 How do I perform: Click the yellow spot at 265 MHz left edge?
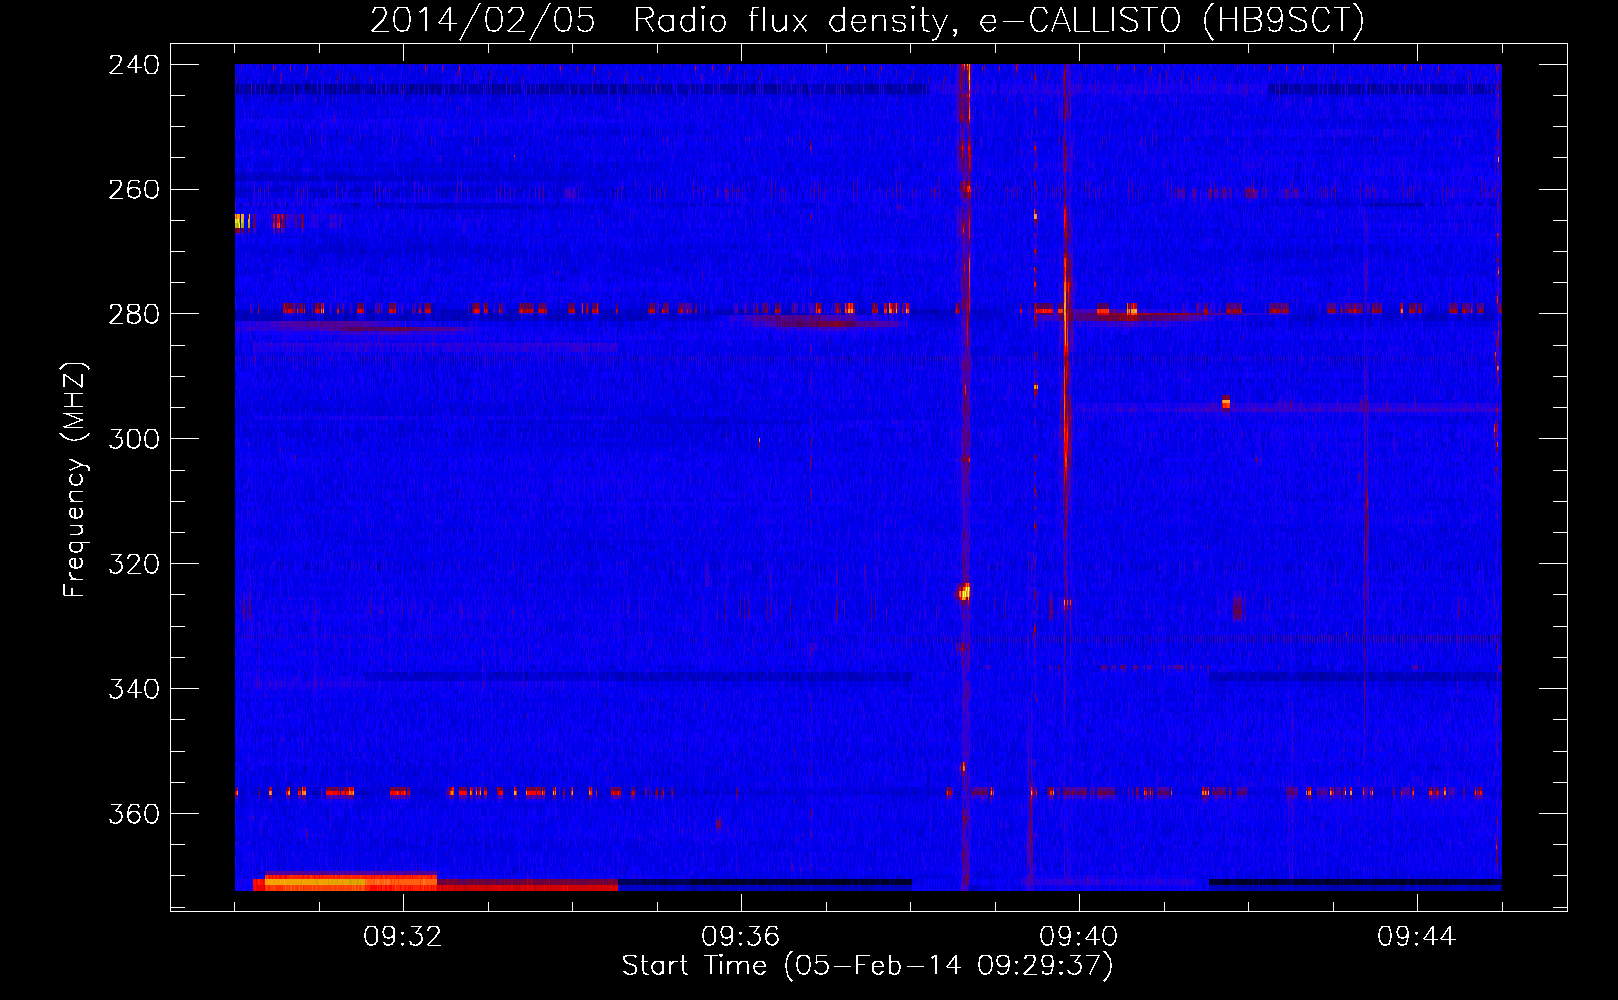241,221
